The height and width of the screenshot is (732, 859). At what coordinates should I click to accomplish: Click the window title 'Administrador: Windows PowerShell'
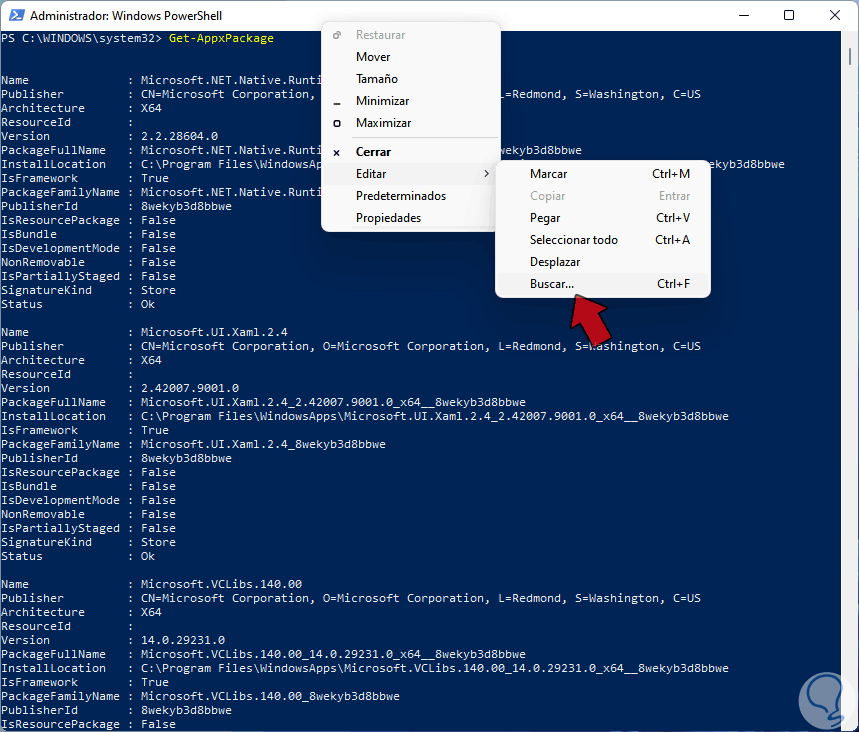tap(126, 16)
